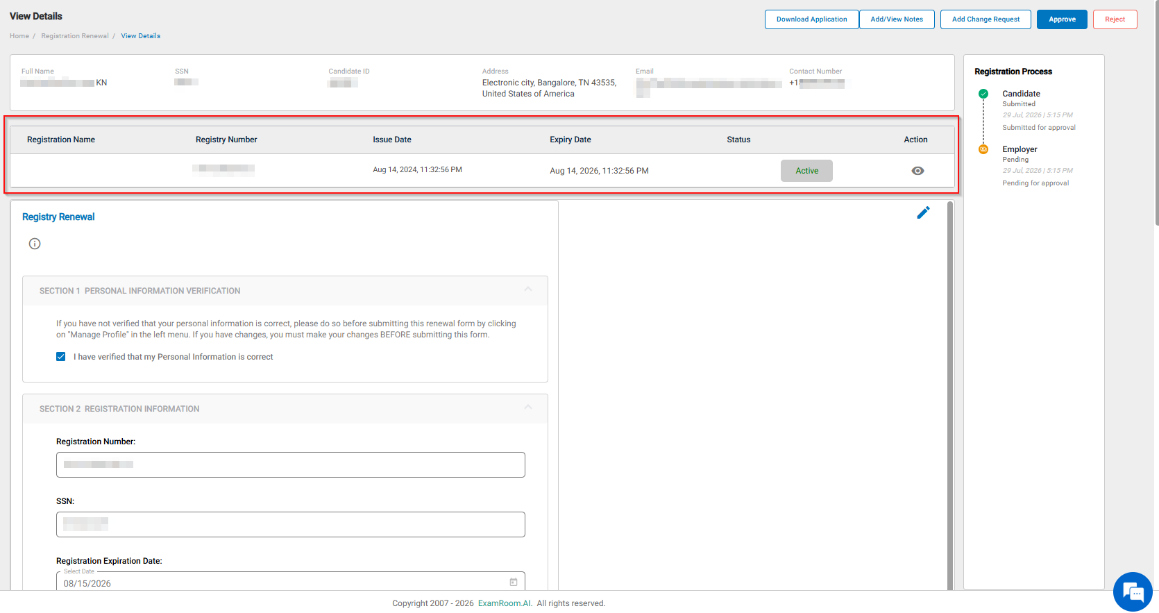Click Add Change Request button
The image size is (1159, 613).
coord(985,19)
